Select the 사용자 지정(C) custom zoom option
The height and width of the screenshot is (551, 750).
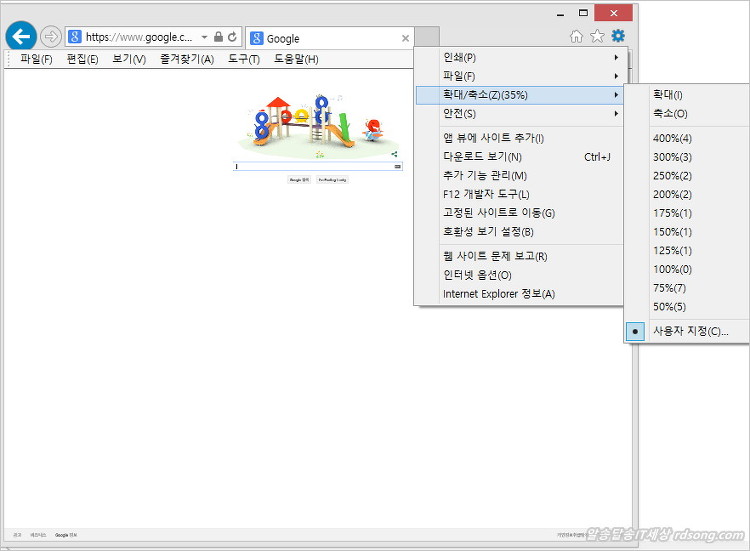[690, 331]
